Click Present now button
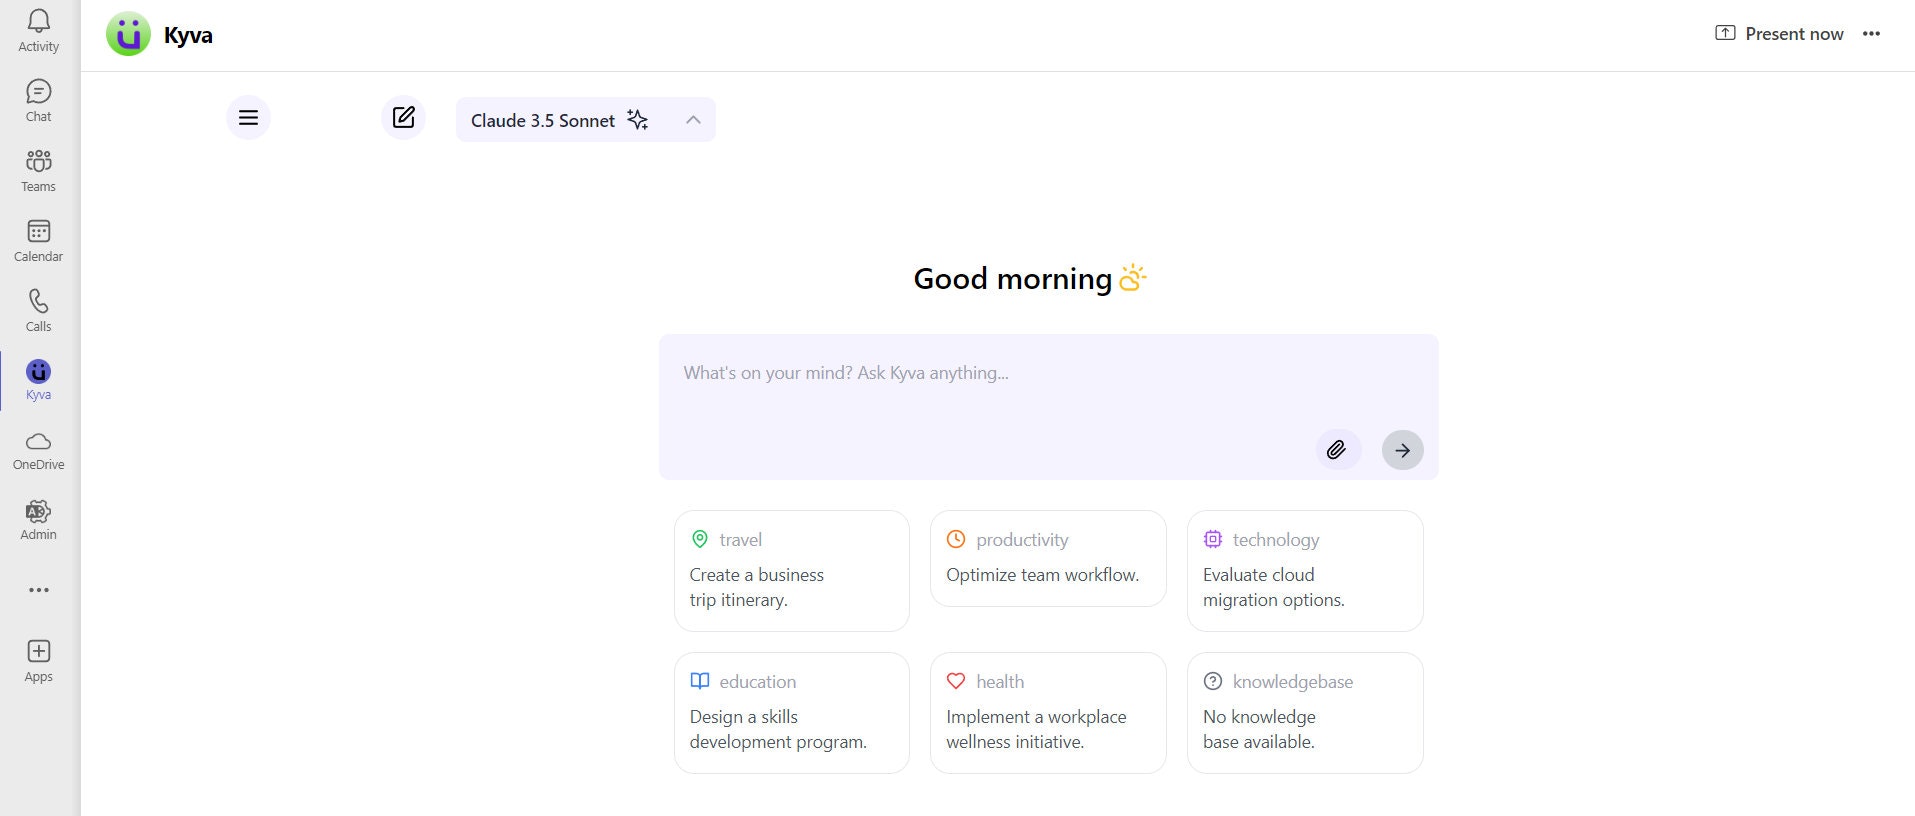 [1779, 33]
